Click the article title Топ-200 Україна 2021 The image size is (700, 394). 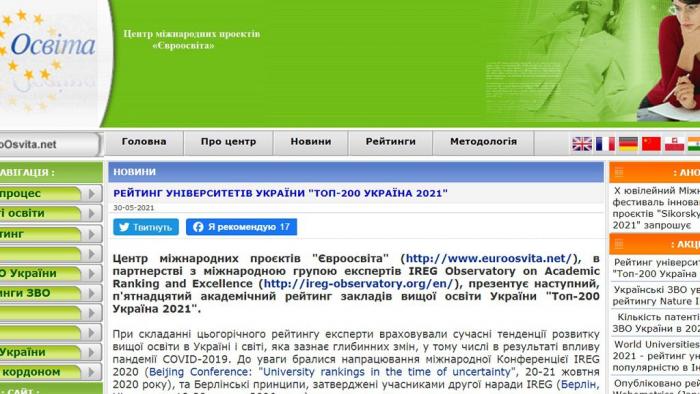point(280,193)
